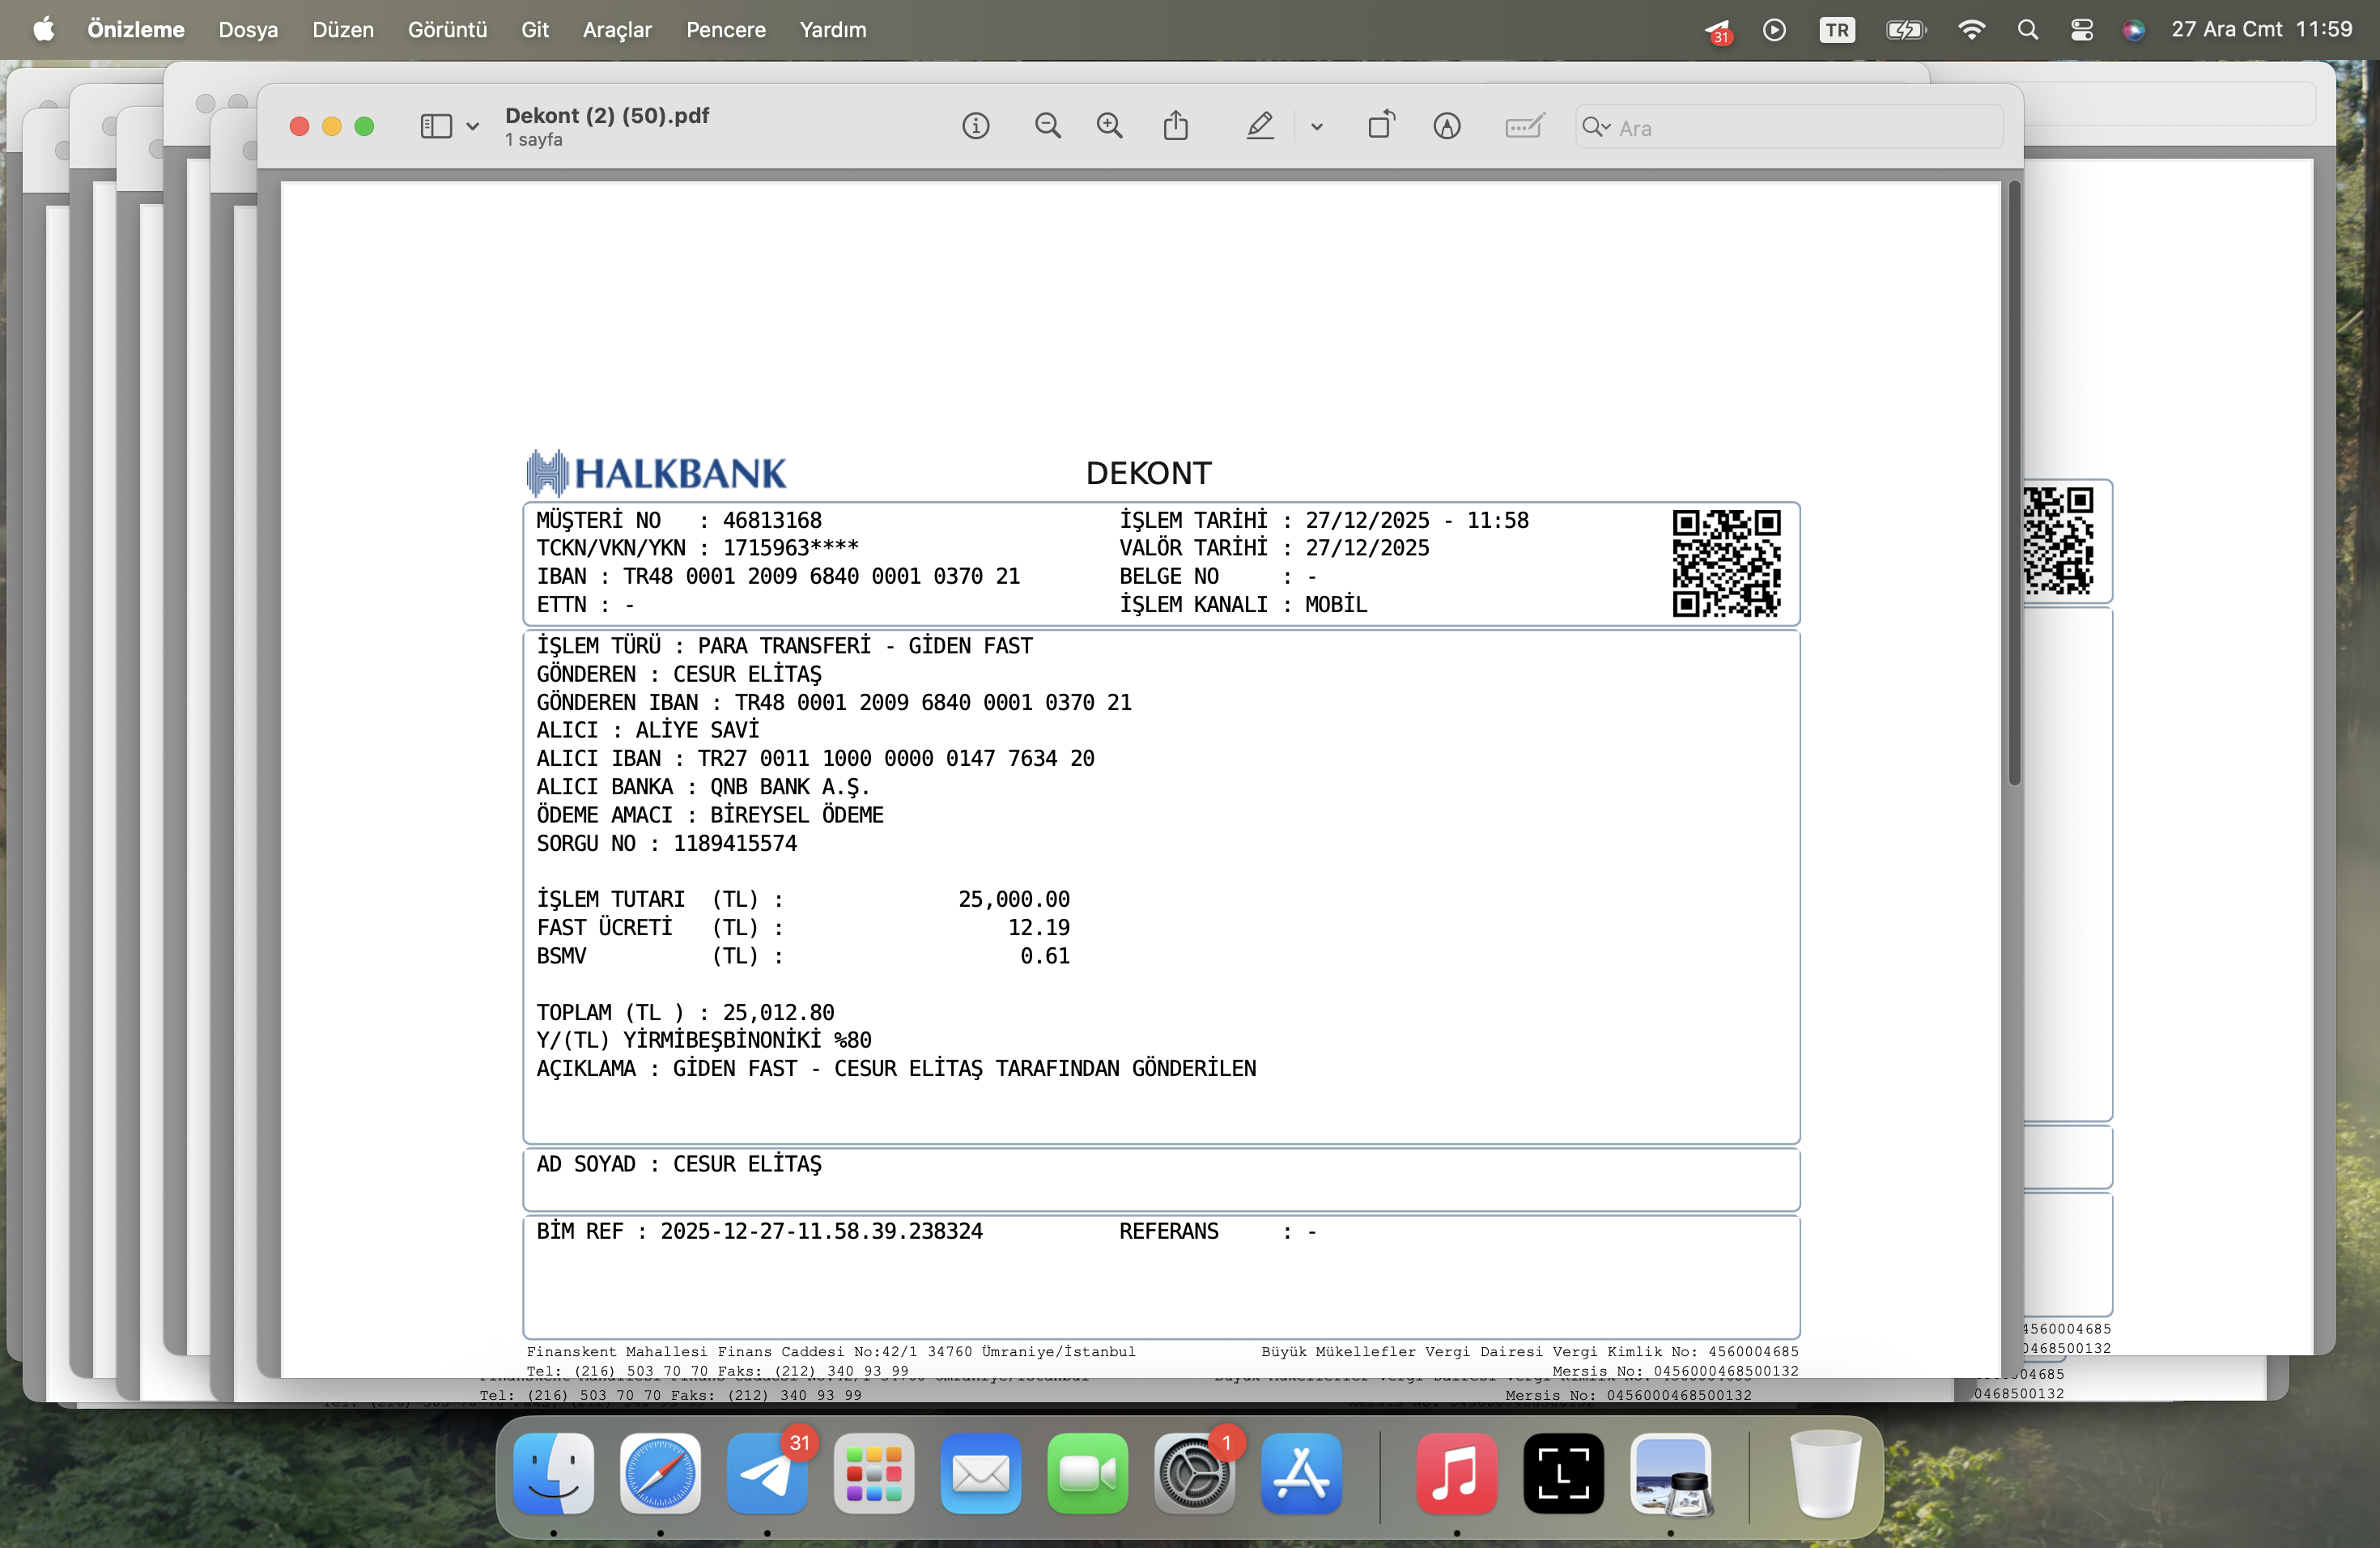Open Finder from the Dock
This screenshot has width=2380, height=1548.
click(554, 1473)
